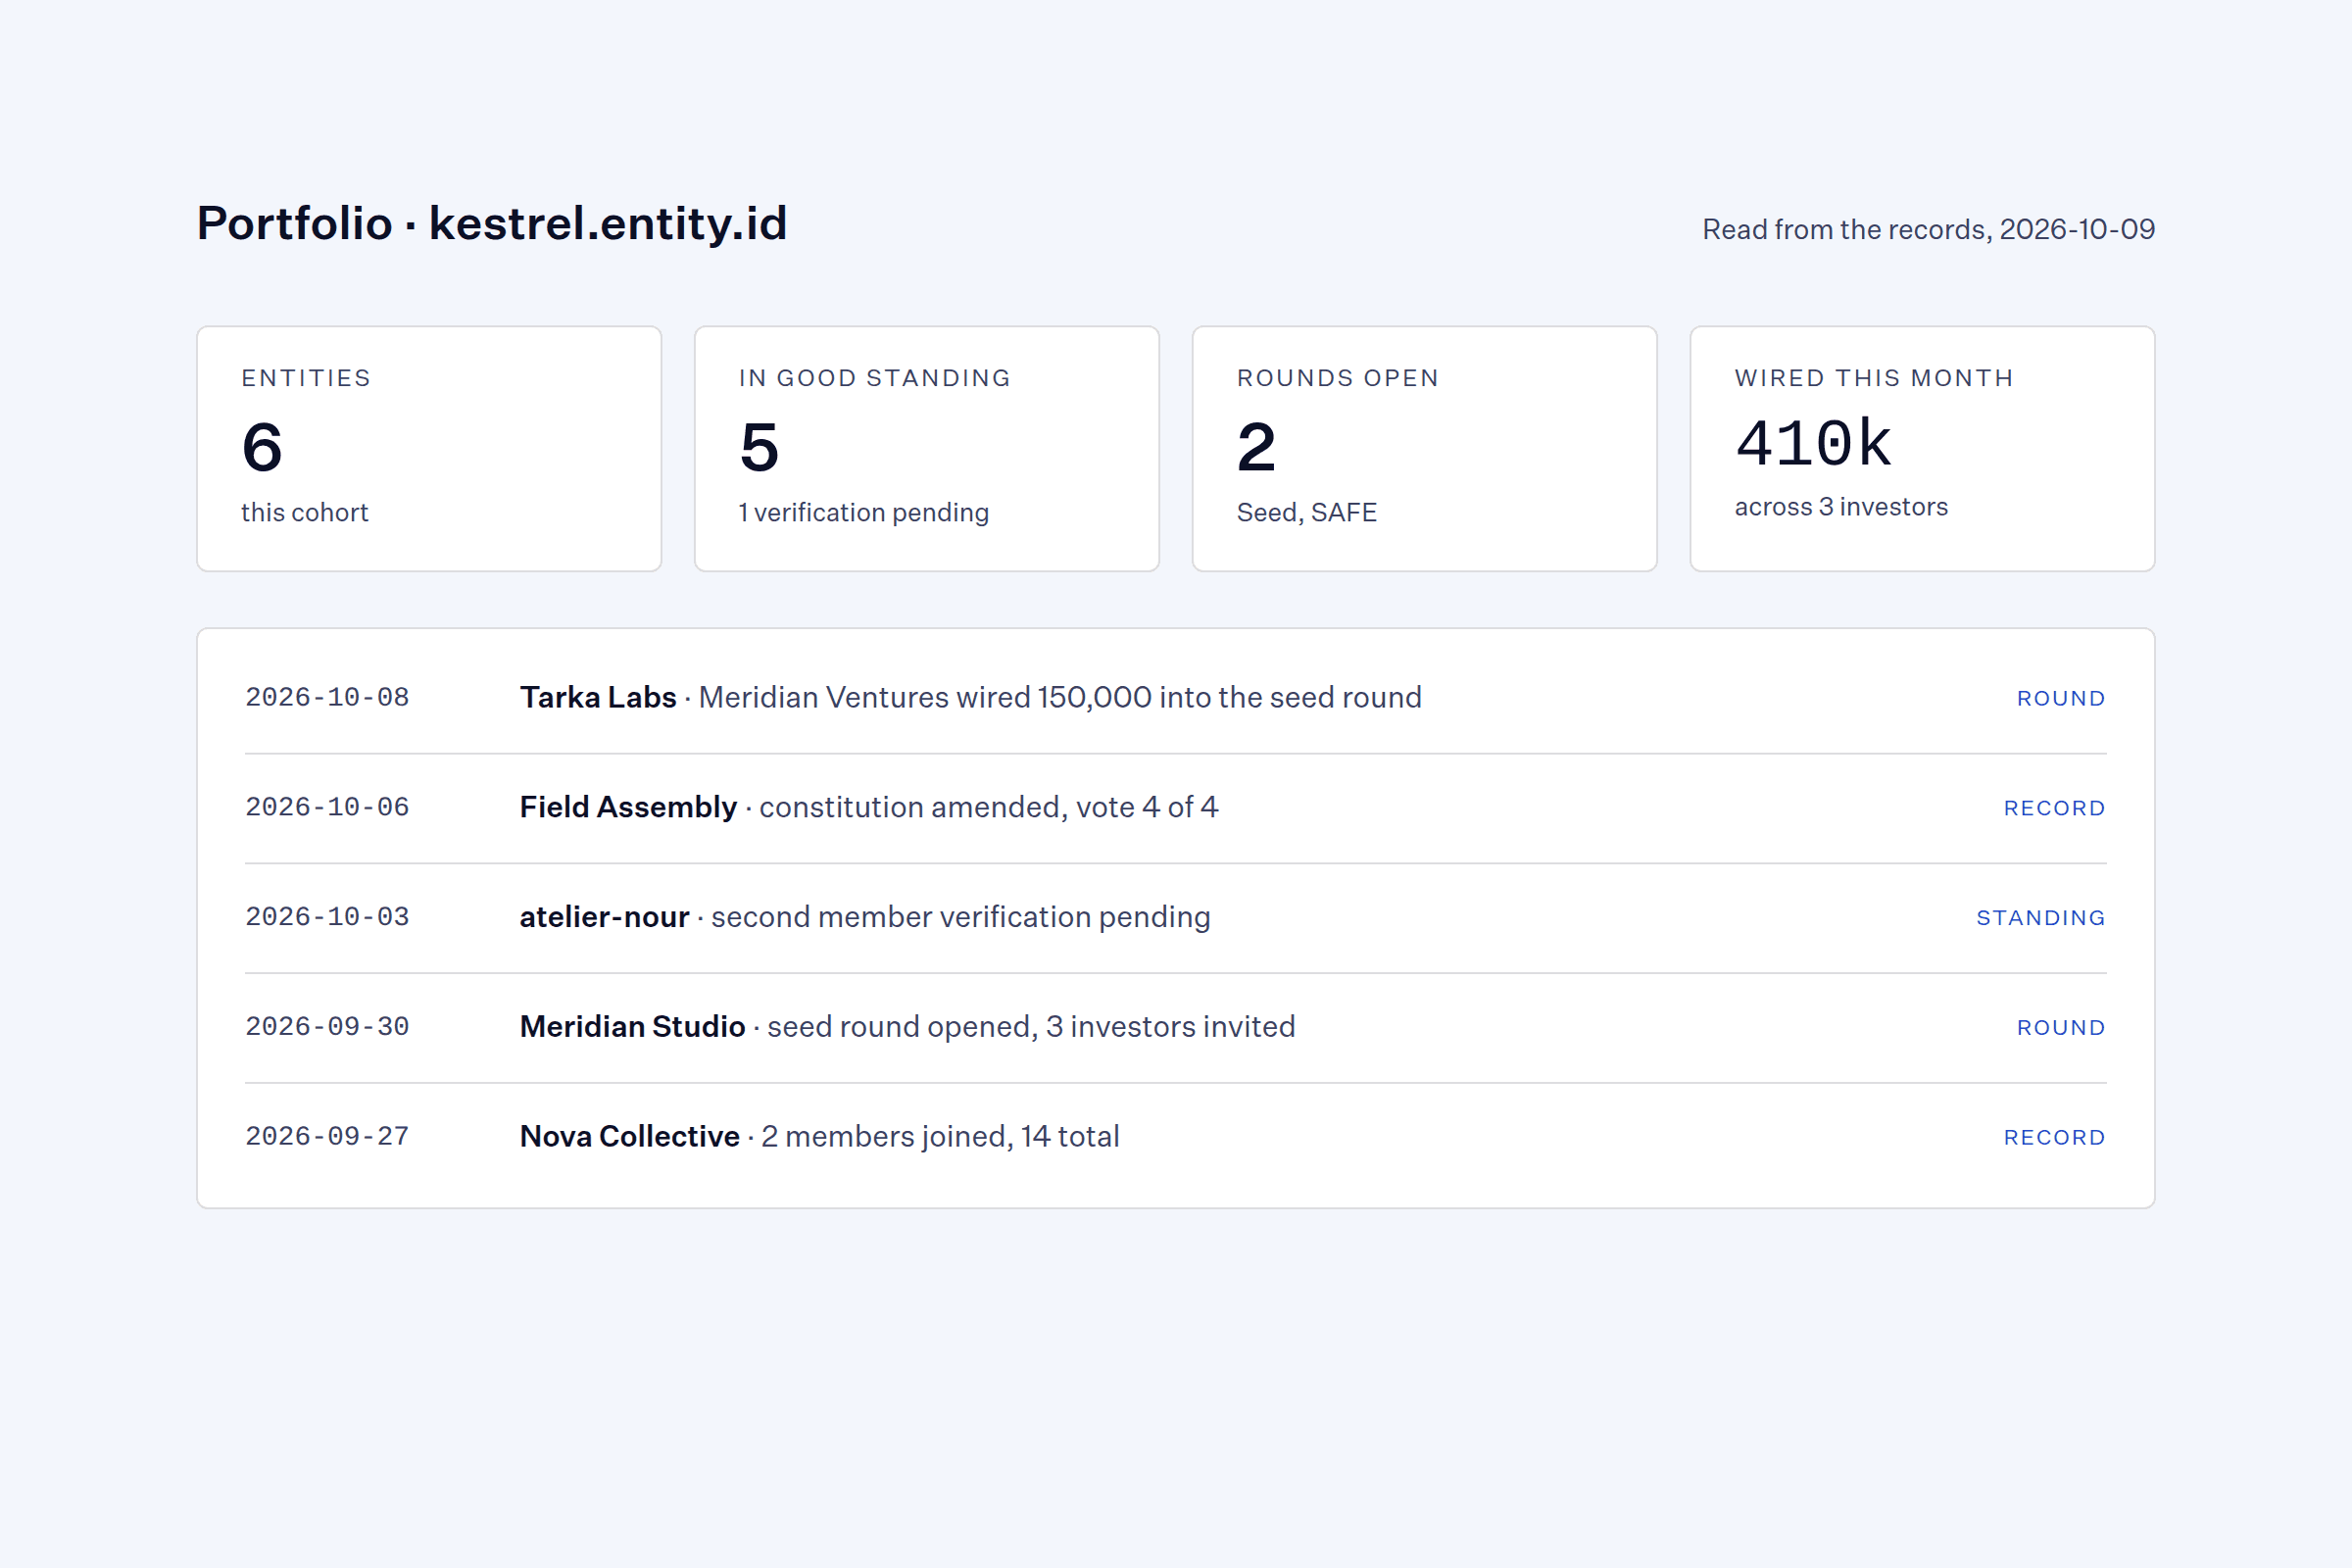Click the 'Seed, SAFE' caption
The width and height of the screenshot is (2352, 1568).
[x=1306, y=512]
